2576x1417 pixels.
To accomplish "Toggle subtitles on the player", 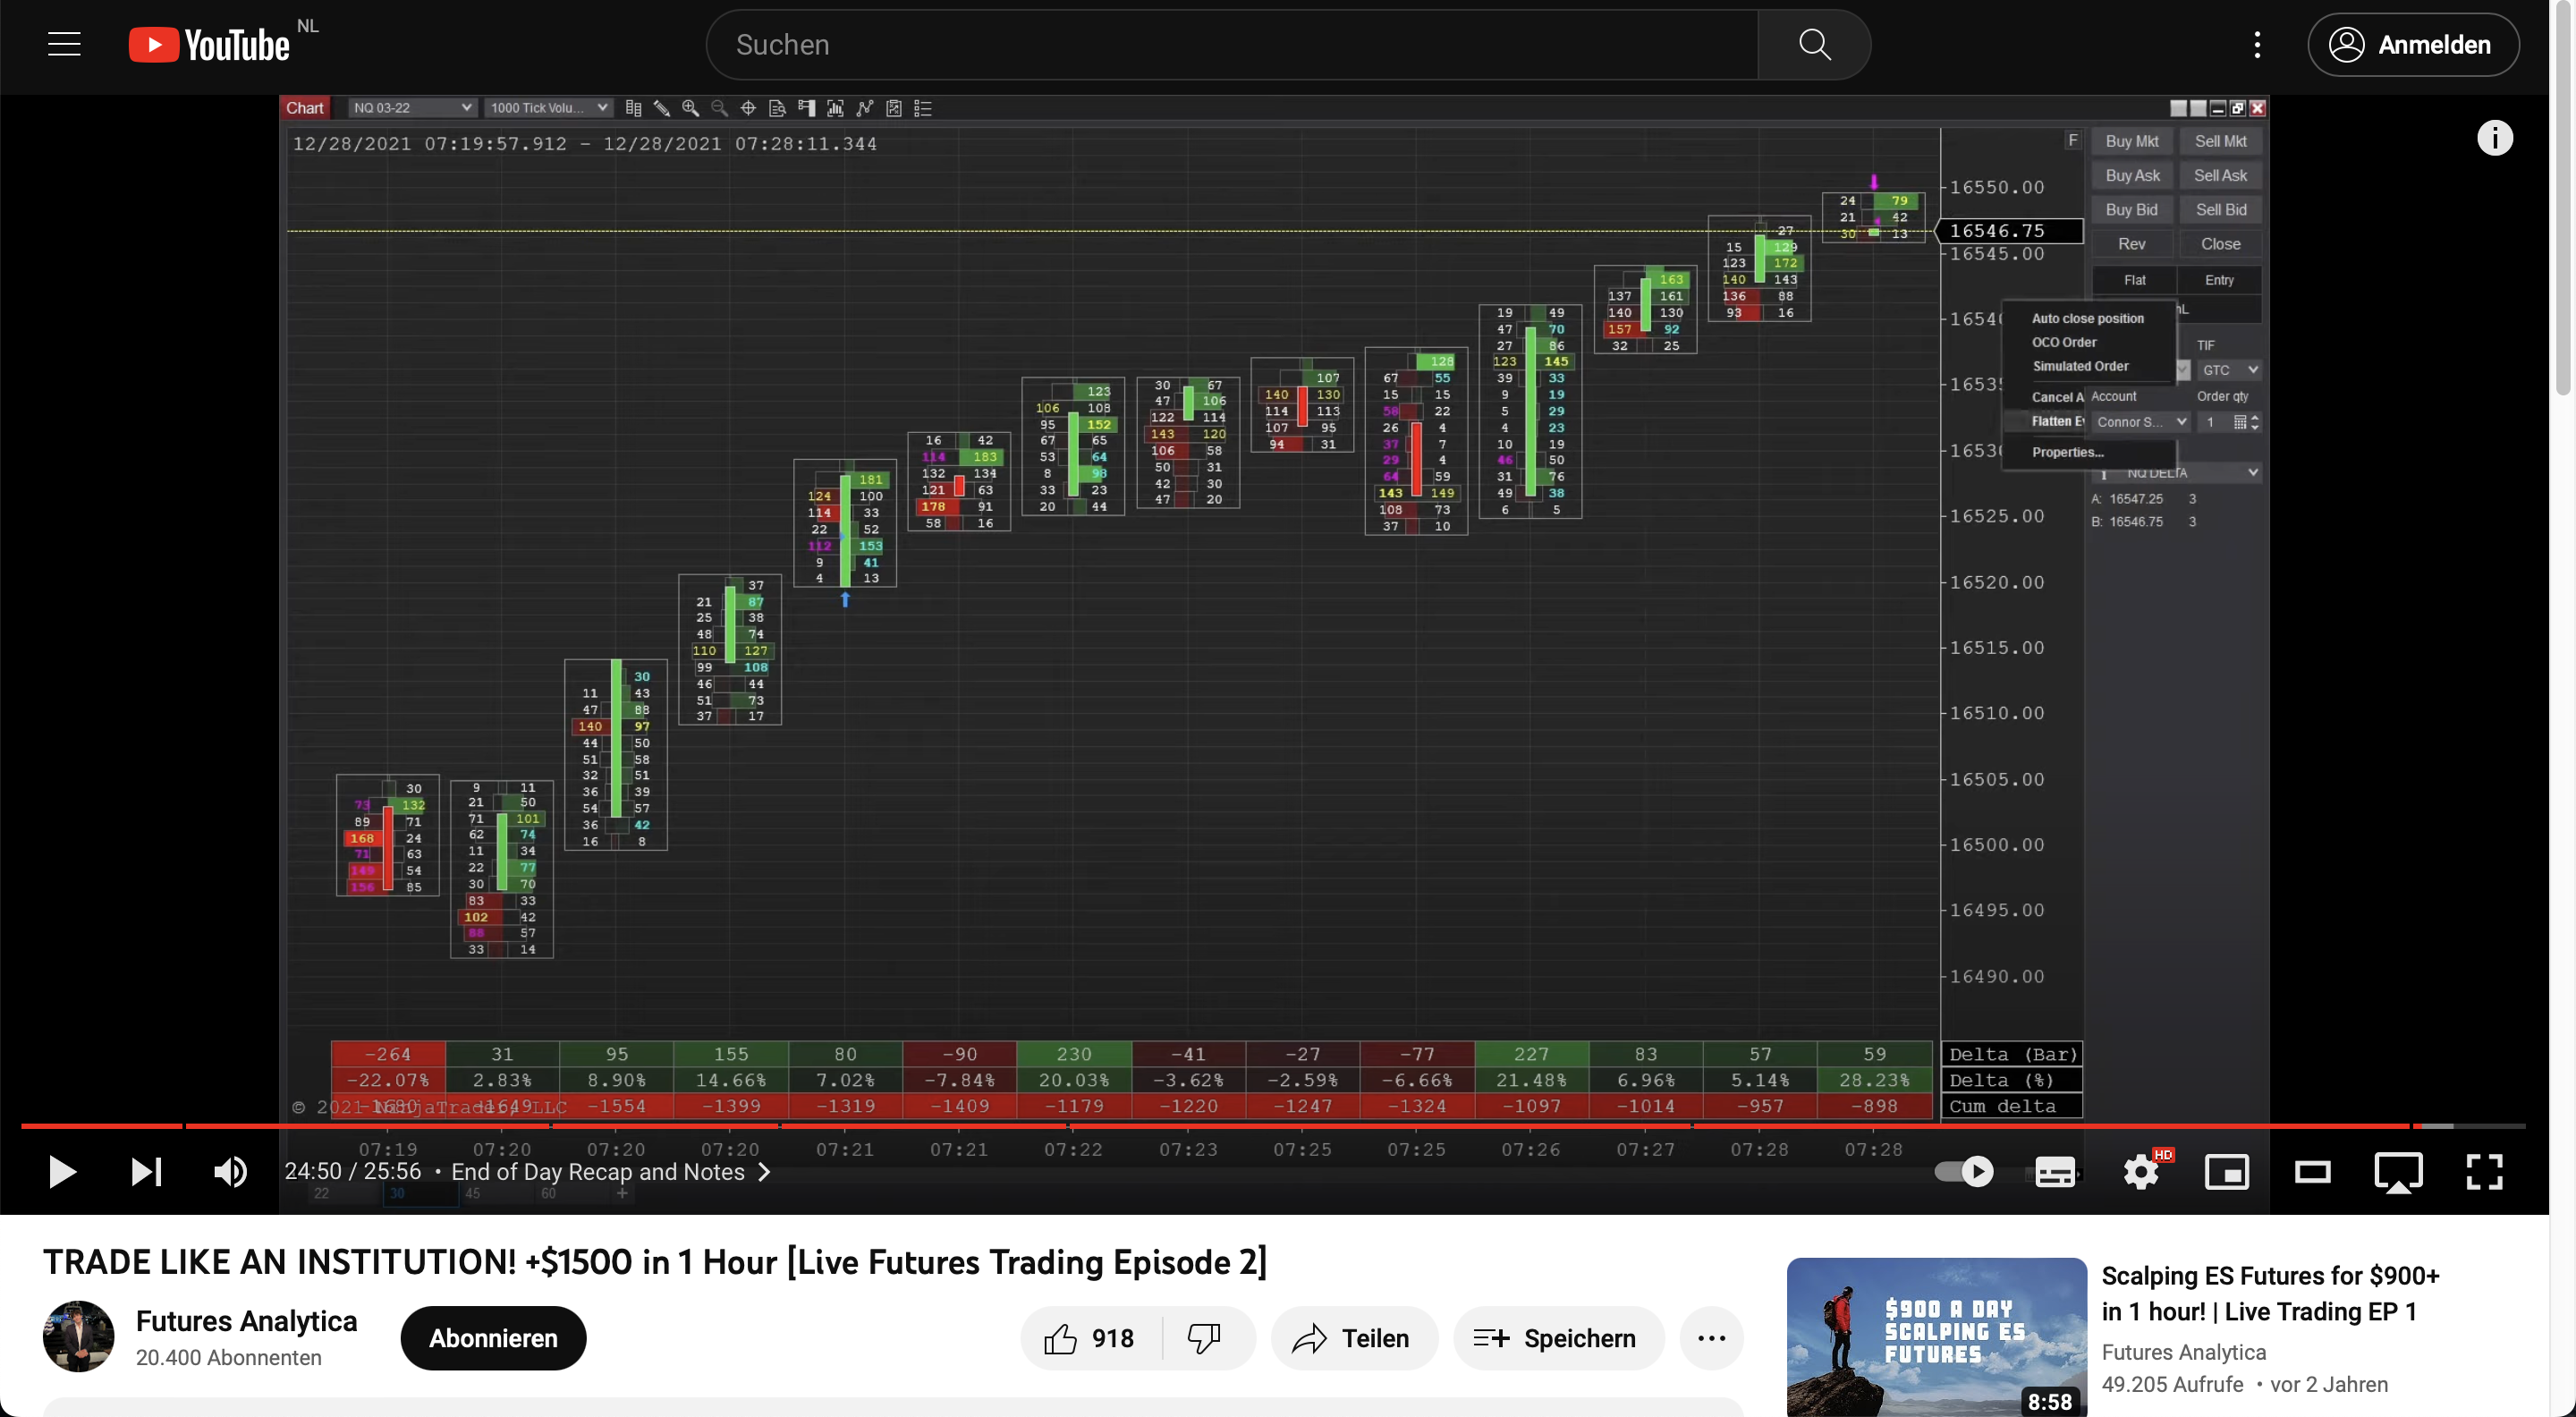I will pos(2055,1171).
